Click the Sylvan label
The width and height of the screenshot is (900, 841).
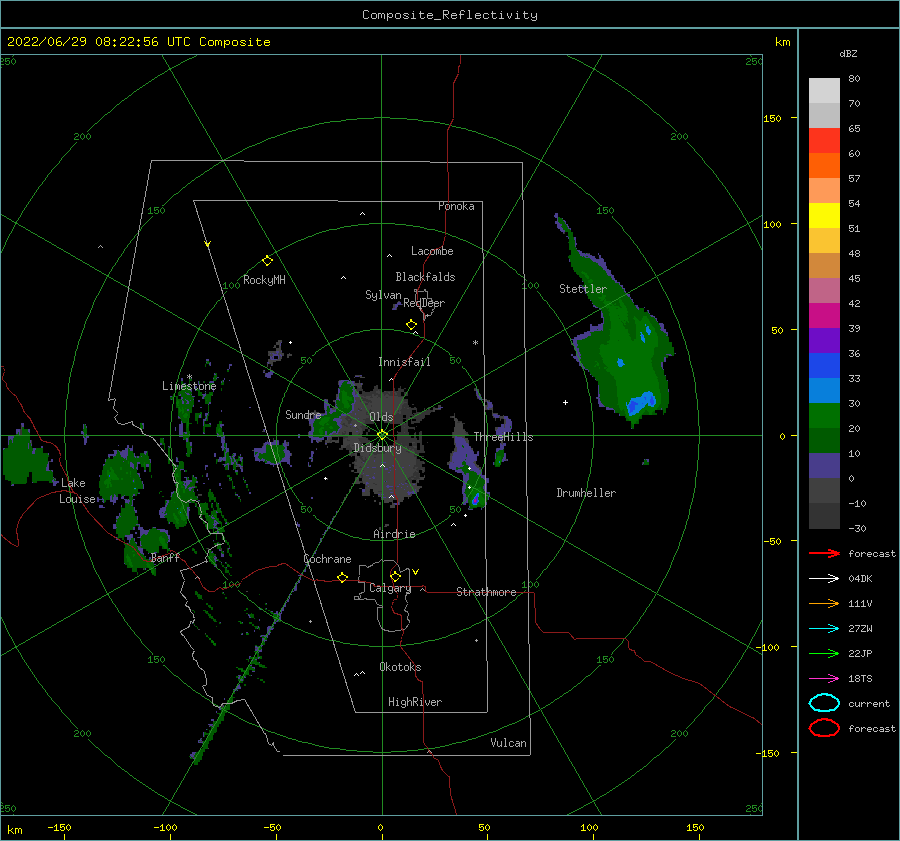383,295
